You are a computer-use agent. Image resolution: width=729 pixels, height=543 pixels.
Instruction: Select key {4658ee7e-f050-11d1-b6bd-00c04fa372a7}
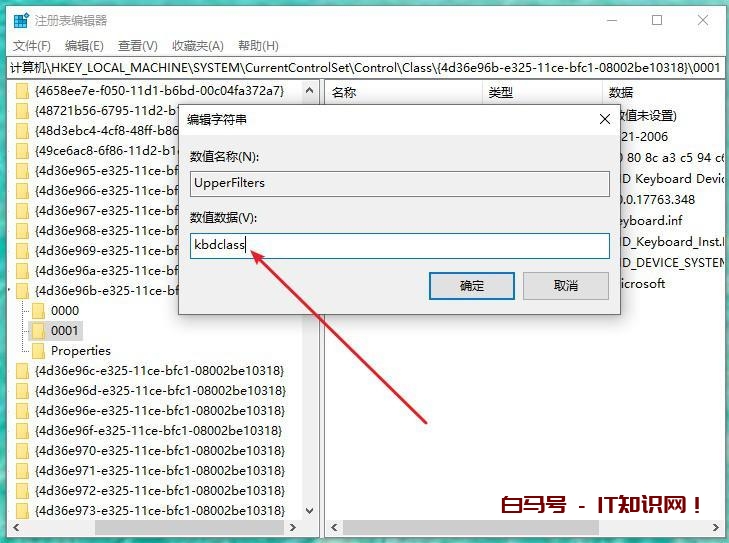click(159, 91)
